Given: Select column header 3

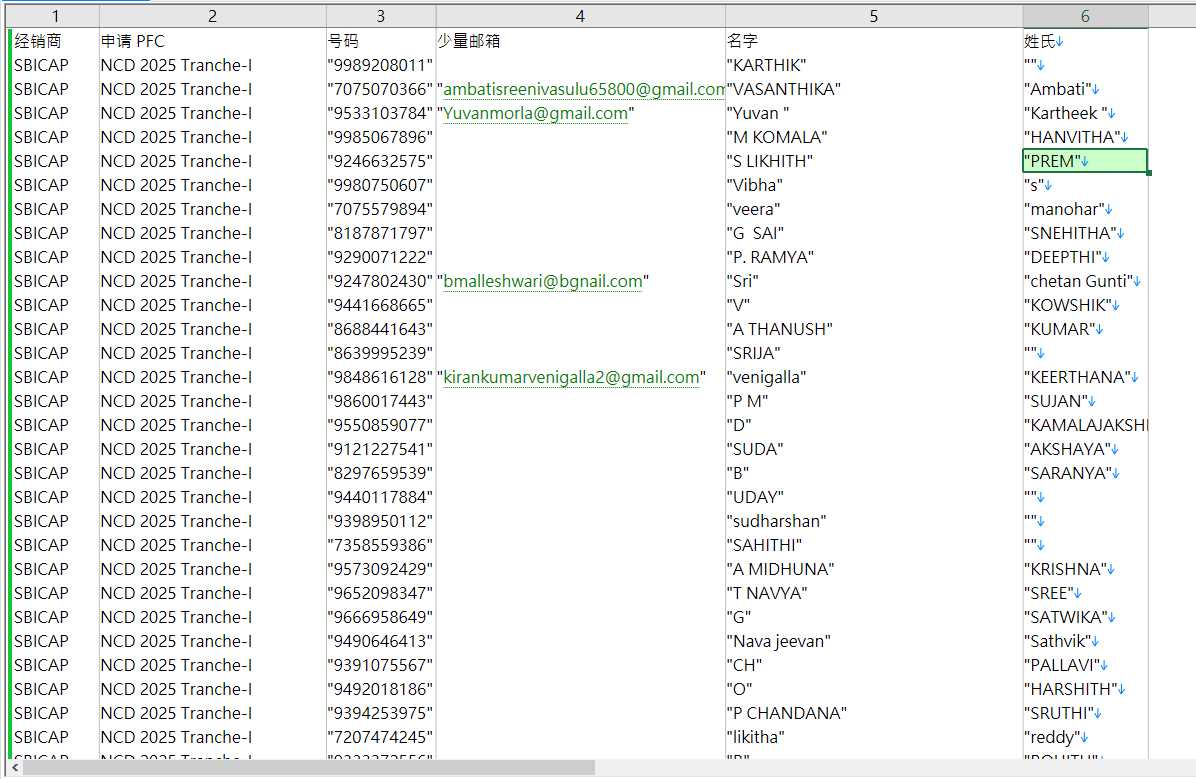Looking at the screenshot, I should tap(381, 16).
